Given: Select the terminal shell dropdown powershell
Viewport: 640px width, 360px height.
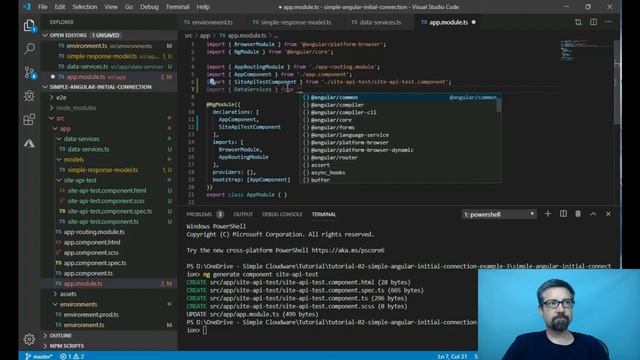Looking at the screenshot, I should [499, 214].
